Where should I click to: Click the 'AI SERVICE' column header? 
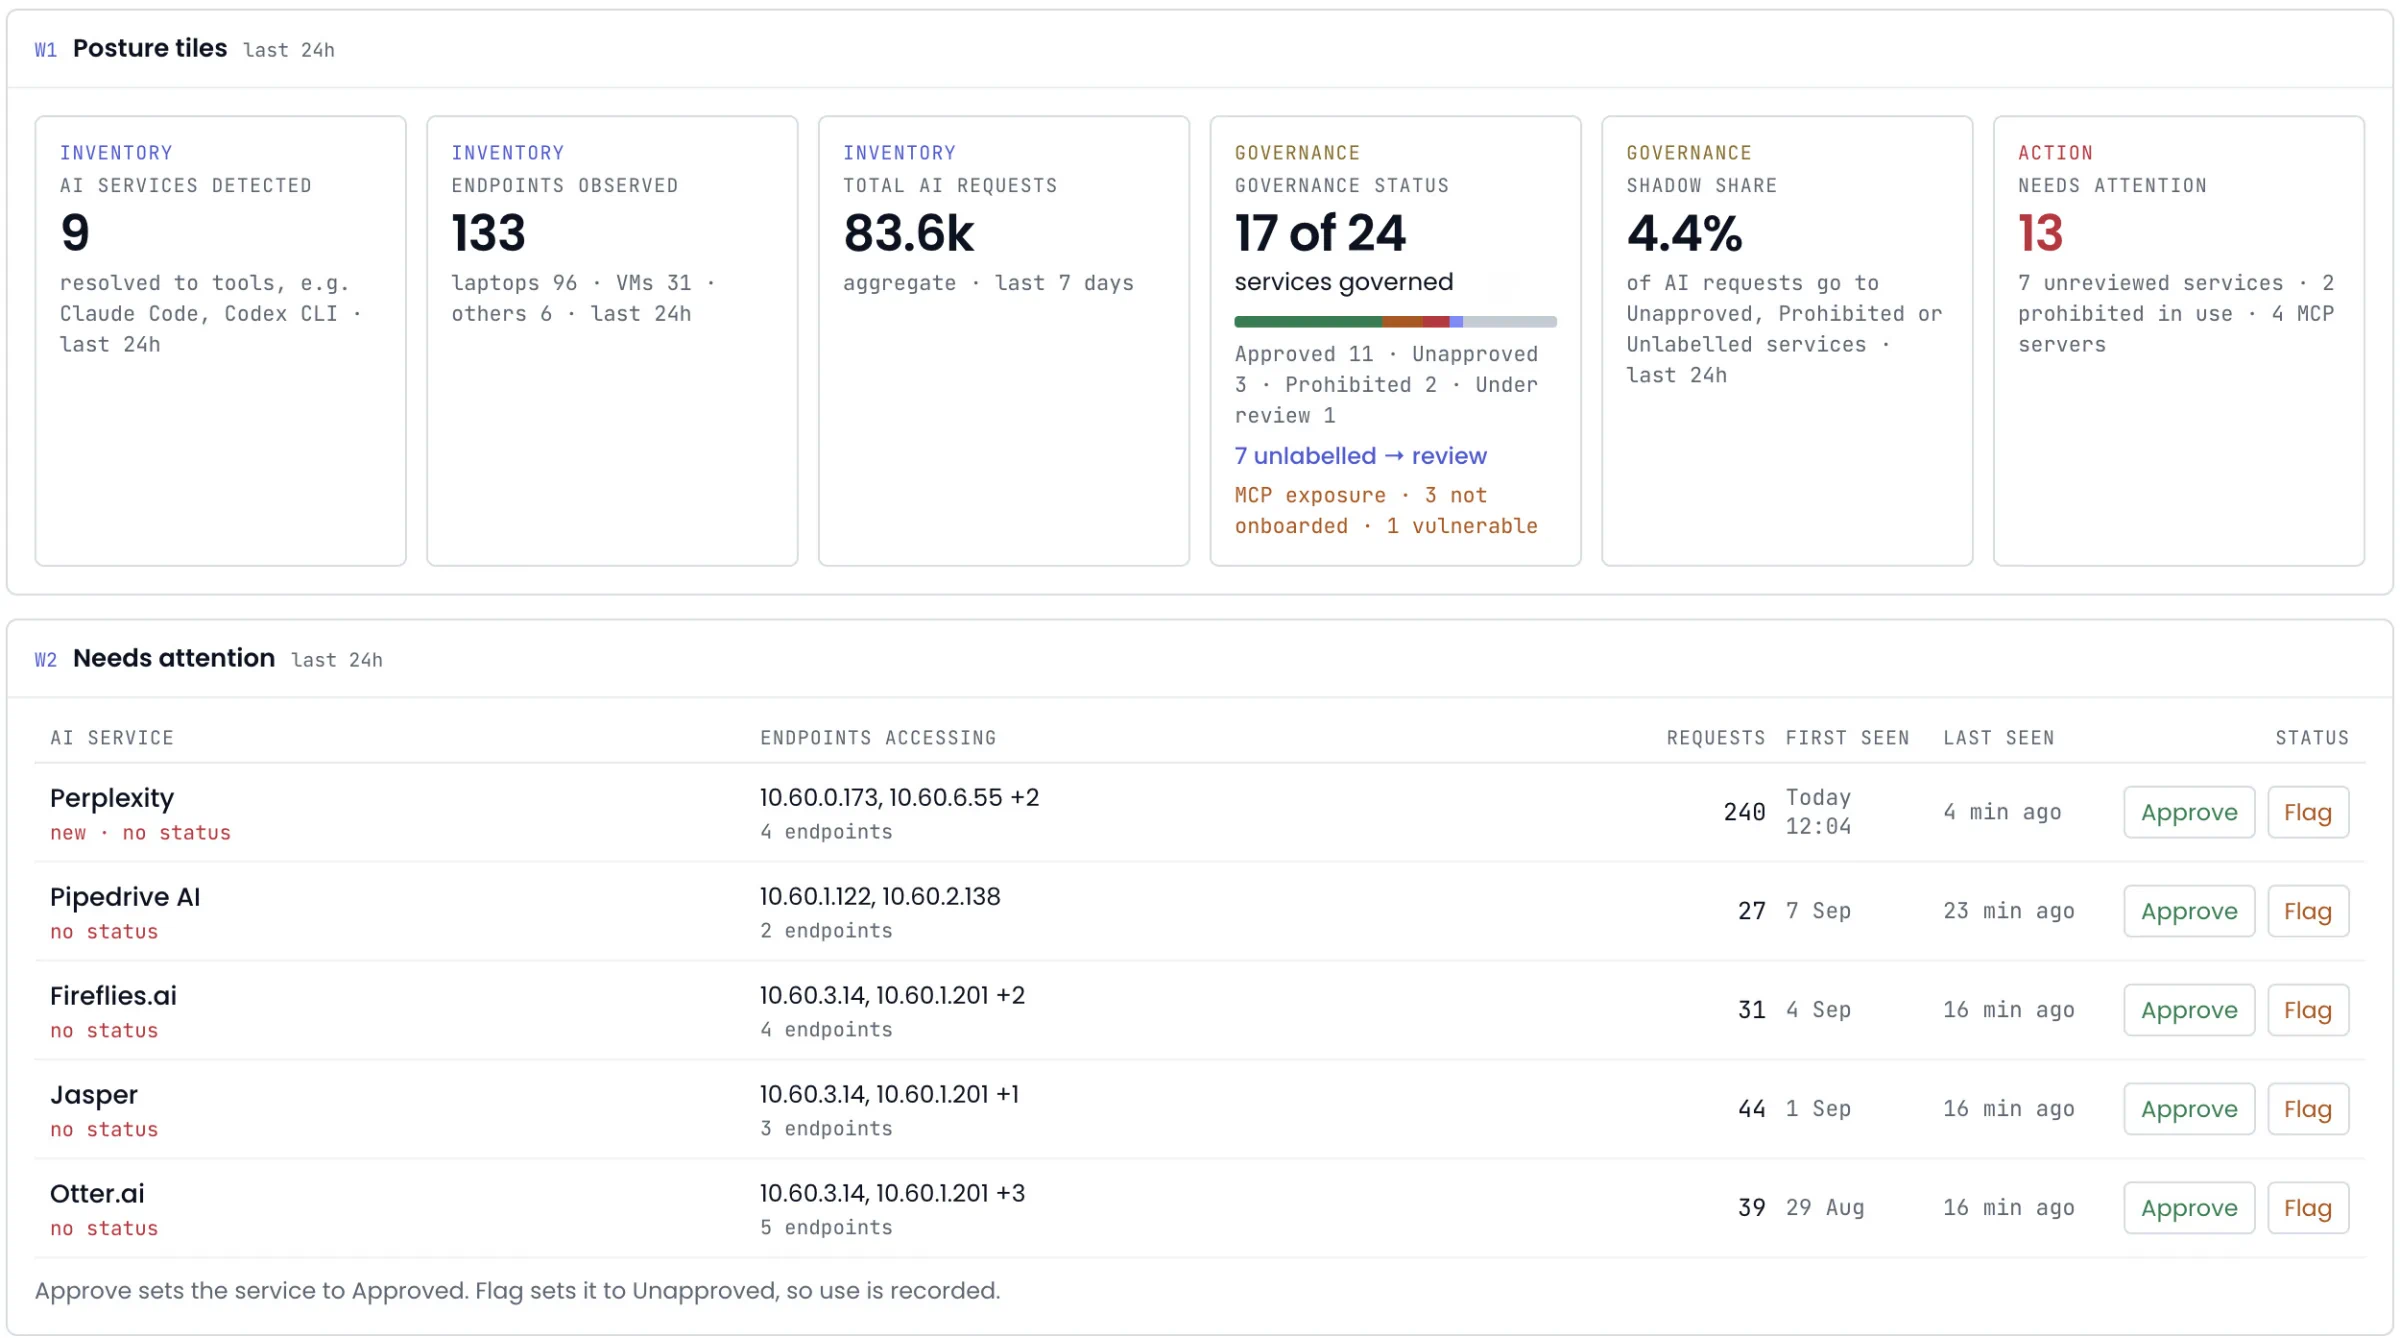tap(112, 738)
